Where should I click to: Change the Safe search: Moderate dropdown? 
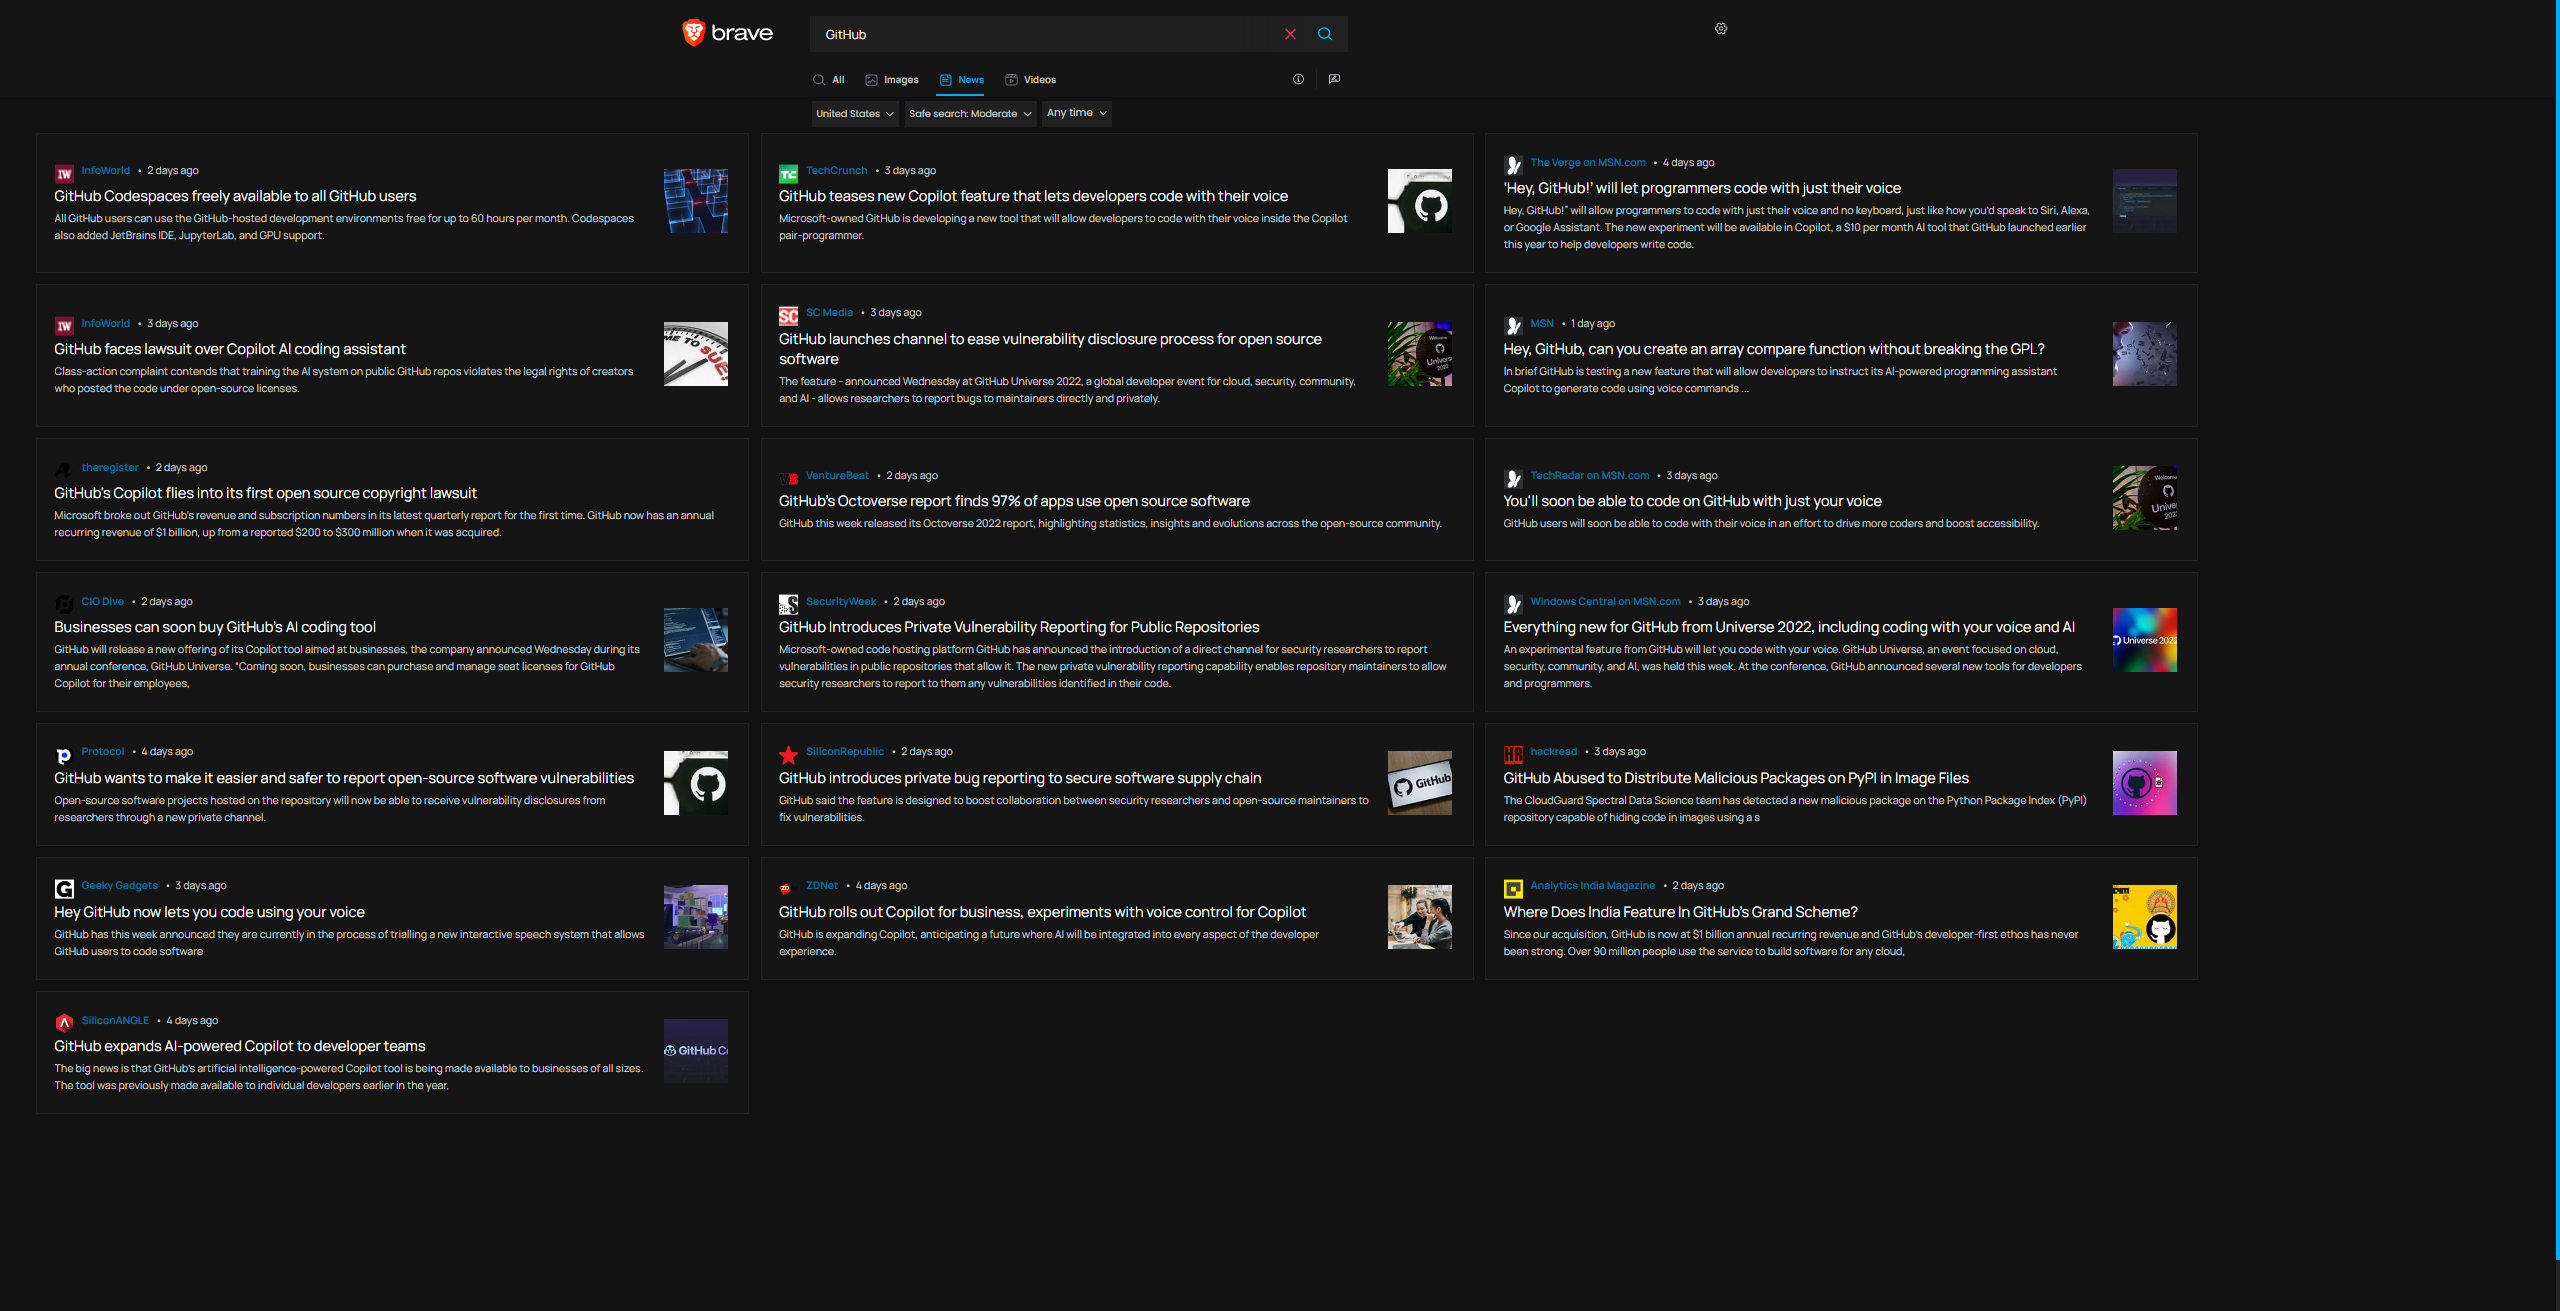click(x=969, y=113)
